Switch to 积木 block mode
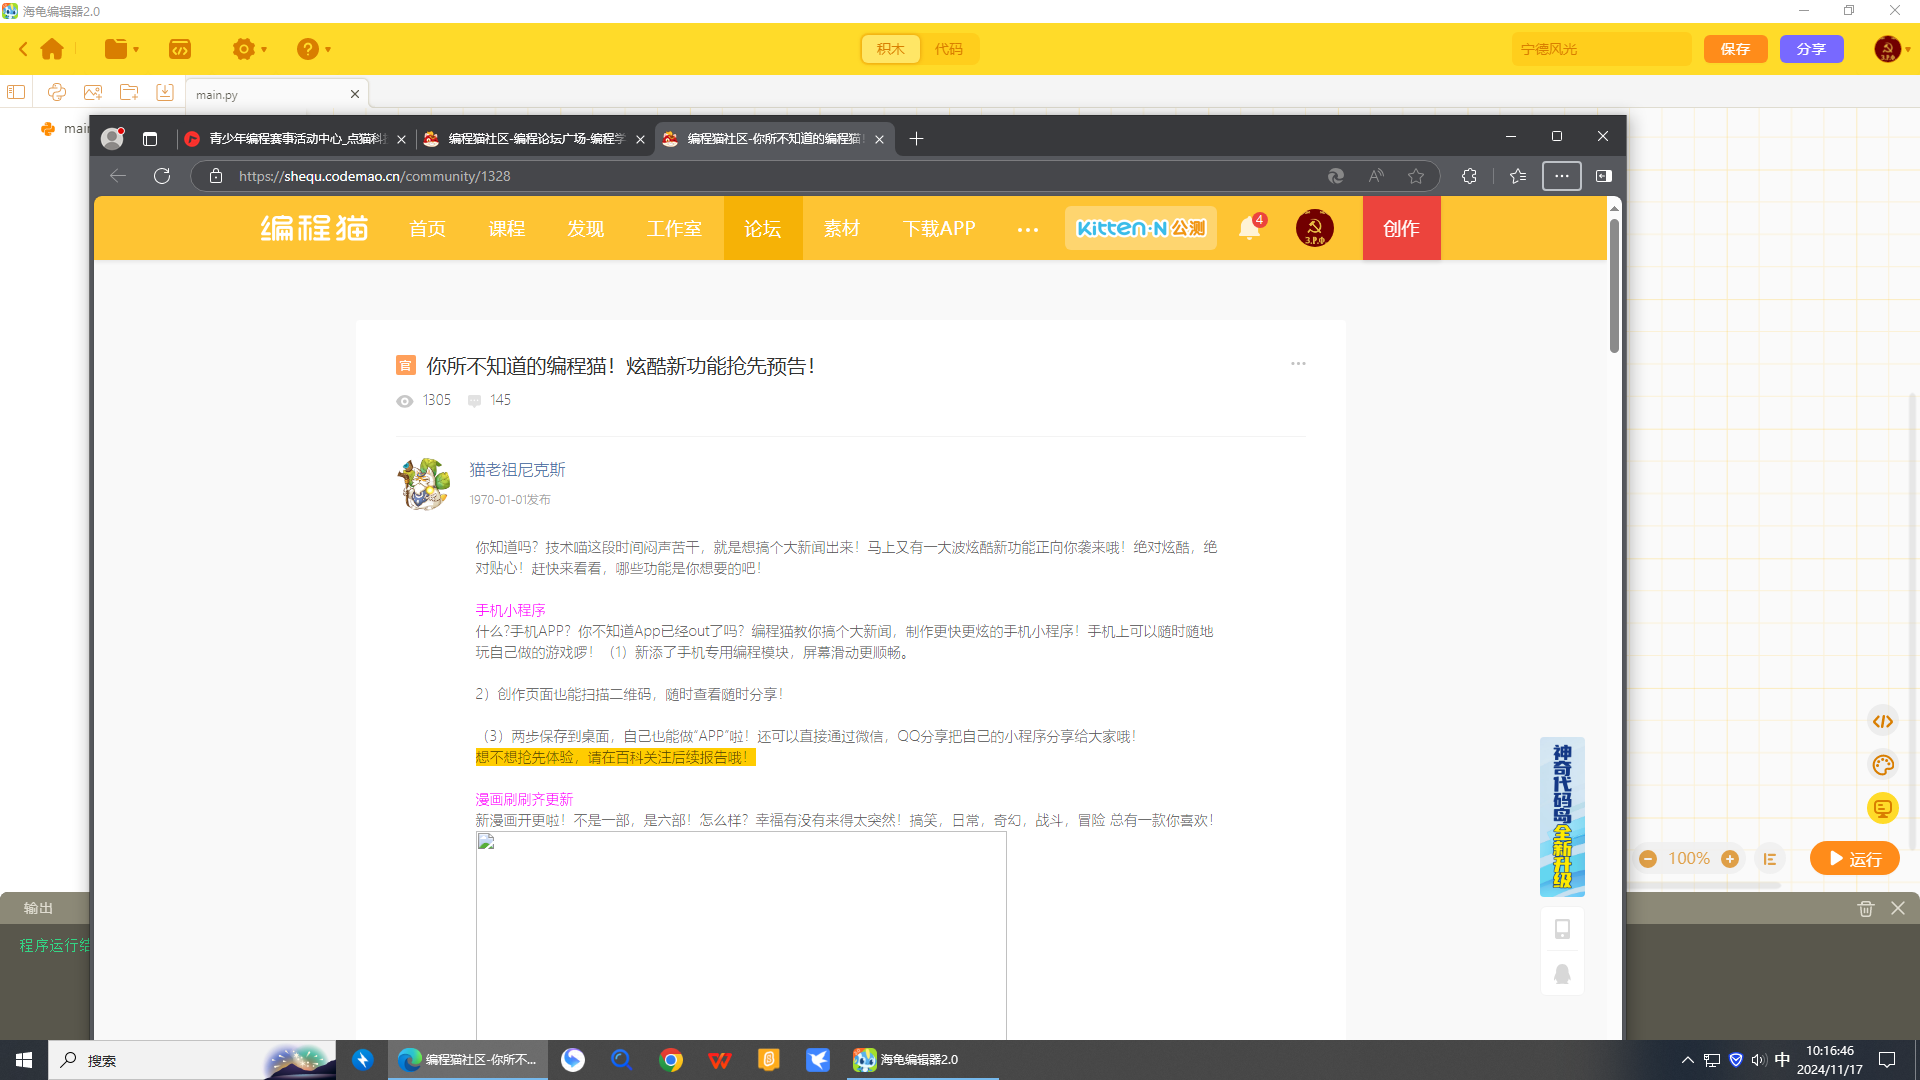The width and height of the screenshot is (1920, 1080). click(x=891, y=49)
